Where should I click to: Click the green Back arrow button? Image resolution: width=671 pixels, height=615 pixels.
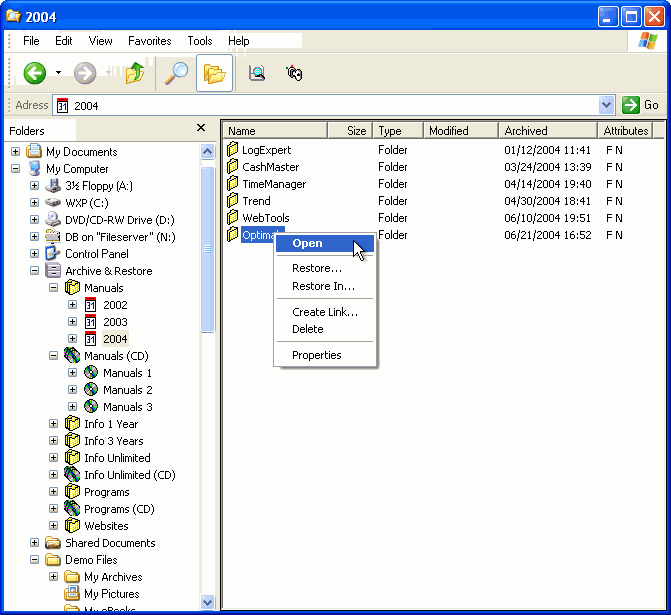[34, 73]
